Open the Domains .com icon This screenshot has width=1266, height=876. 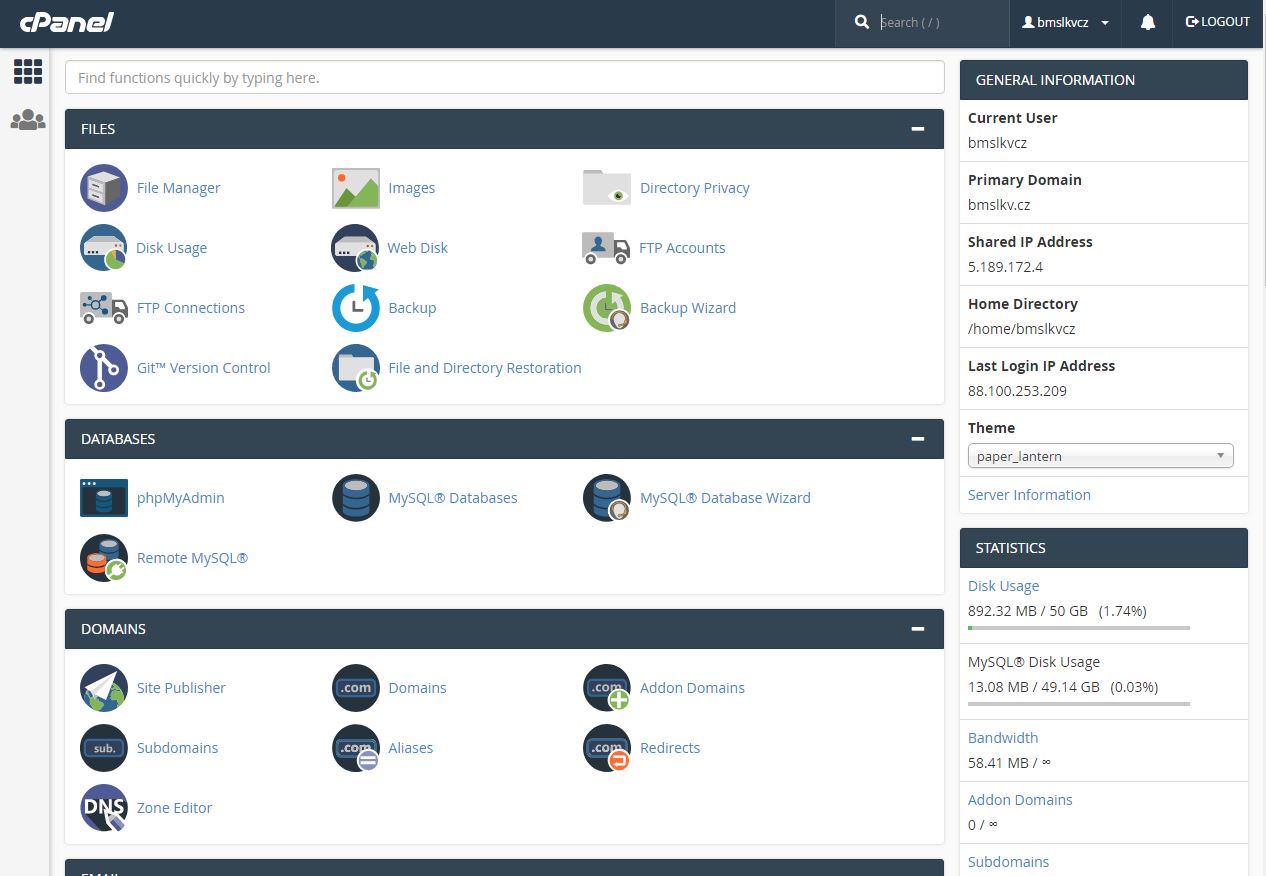(356, 688)
